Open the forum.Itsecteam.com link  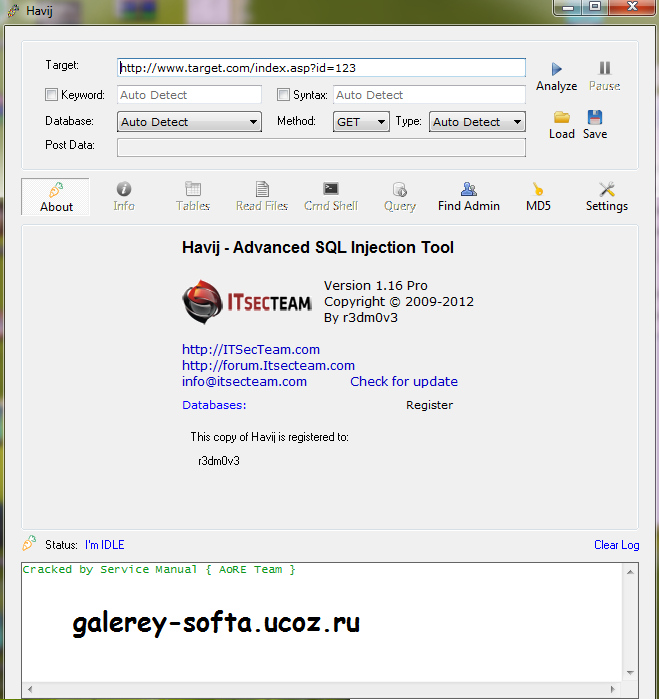pos(268,365)
